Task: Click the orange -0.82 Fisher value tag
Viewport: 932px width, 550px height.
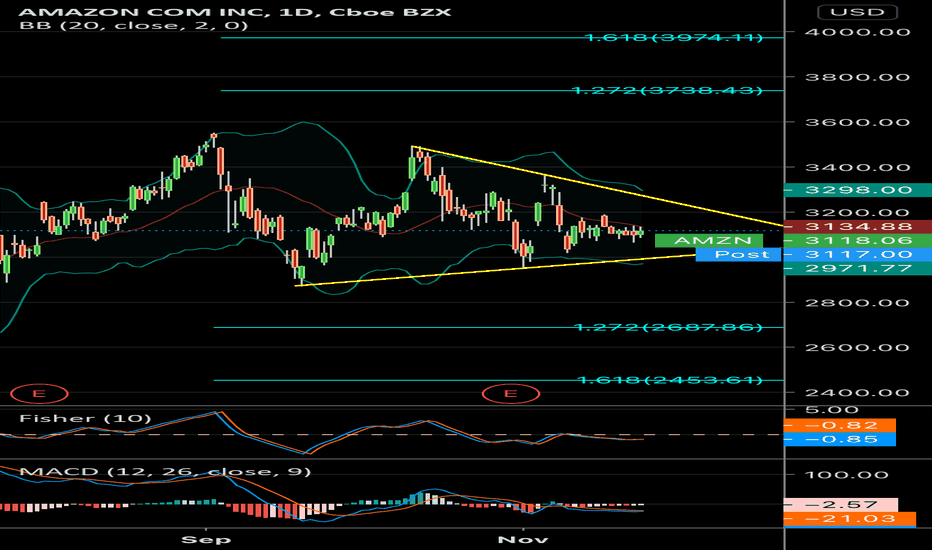Action: click(840, 425)
